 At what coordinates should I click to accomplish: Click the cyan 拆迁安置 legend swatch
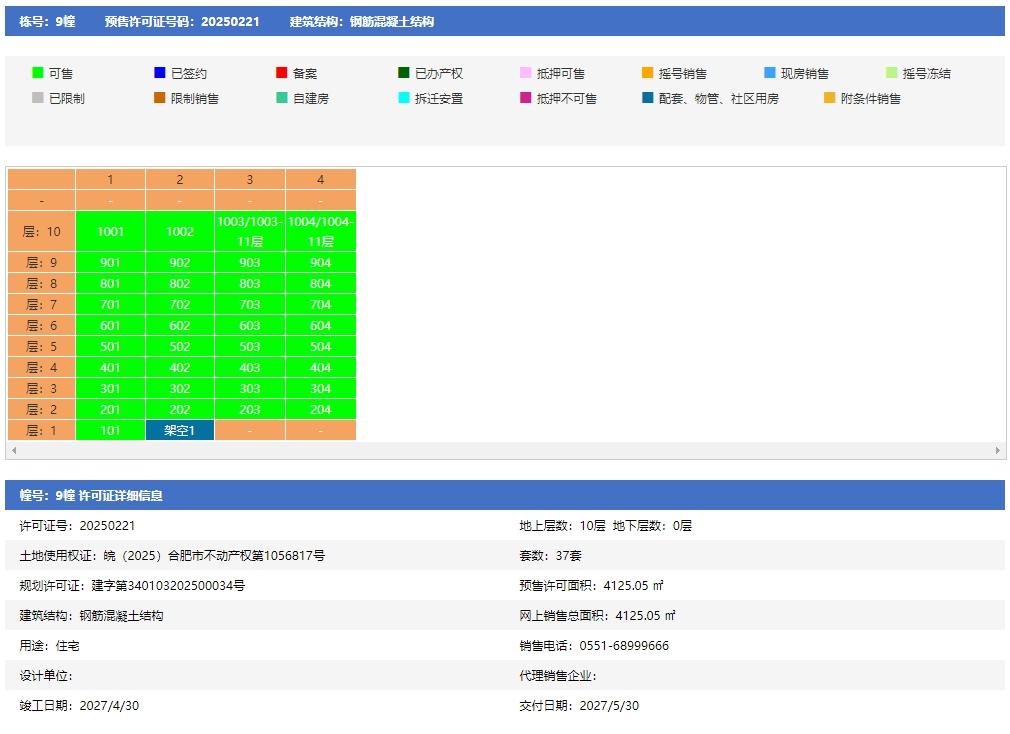[x=404, y=98]
